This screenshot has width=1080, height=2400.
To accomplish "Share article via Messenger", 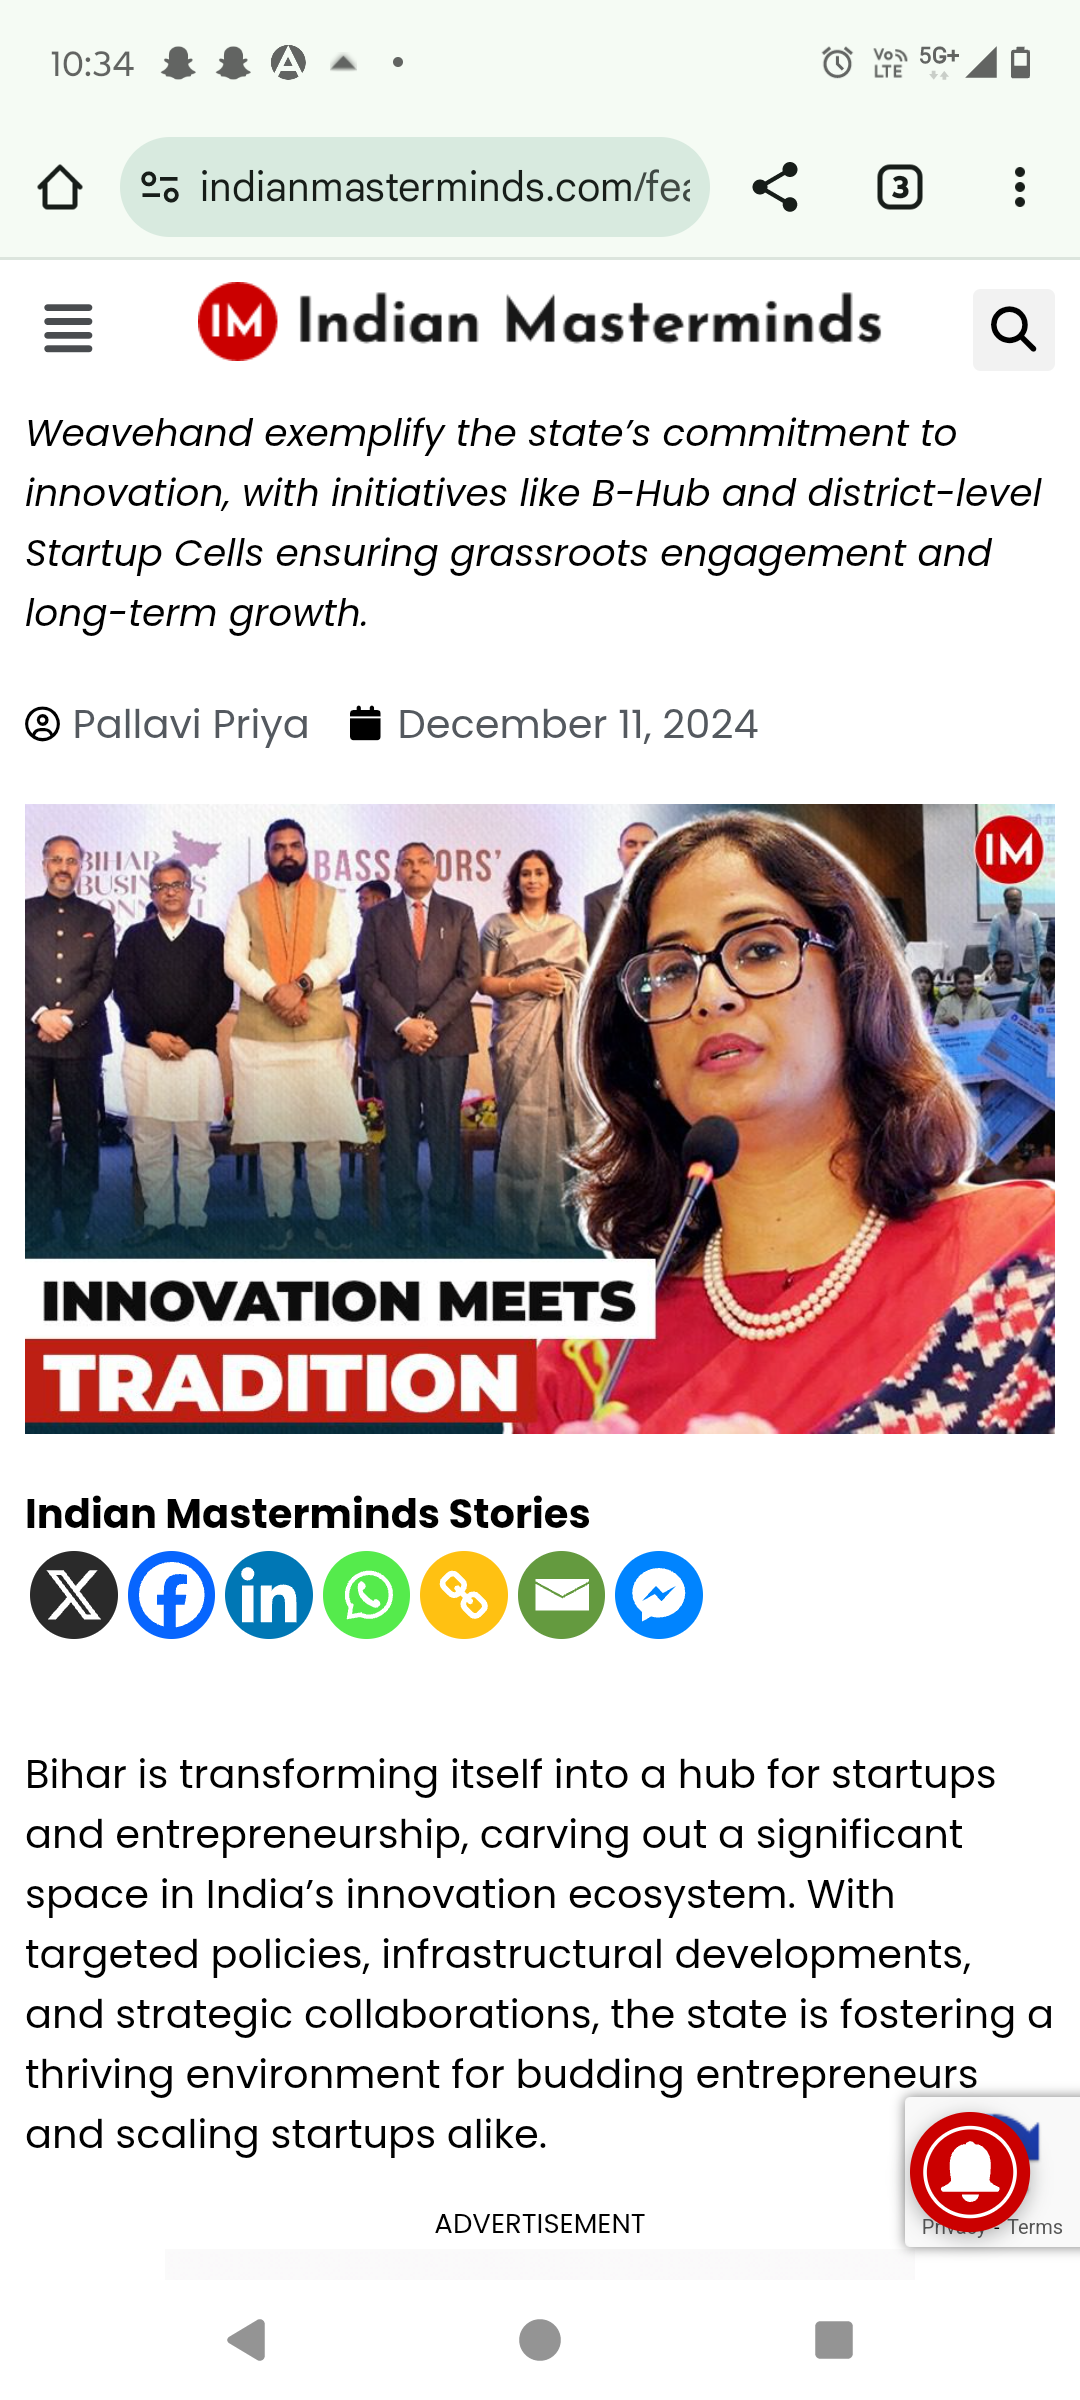I will coord(659,1595).
